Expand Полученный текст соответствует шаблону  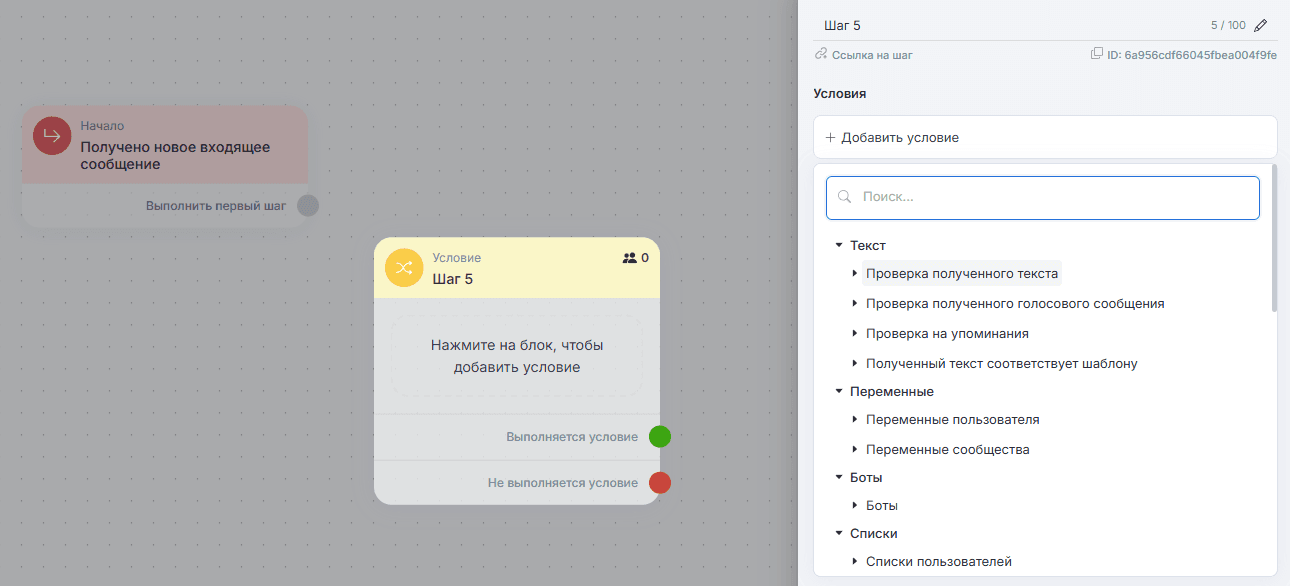pyautogui.click(x=855, y=363)
